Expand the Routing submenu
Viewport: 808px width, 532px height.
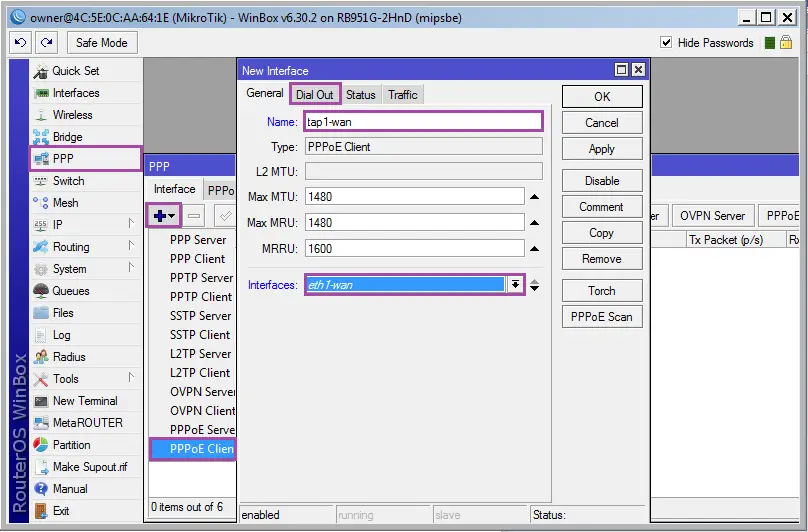pyautogui.click(x=131, y=245)
